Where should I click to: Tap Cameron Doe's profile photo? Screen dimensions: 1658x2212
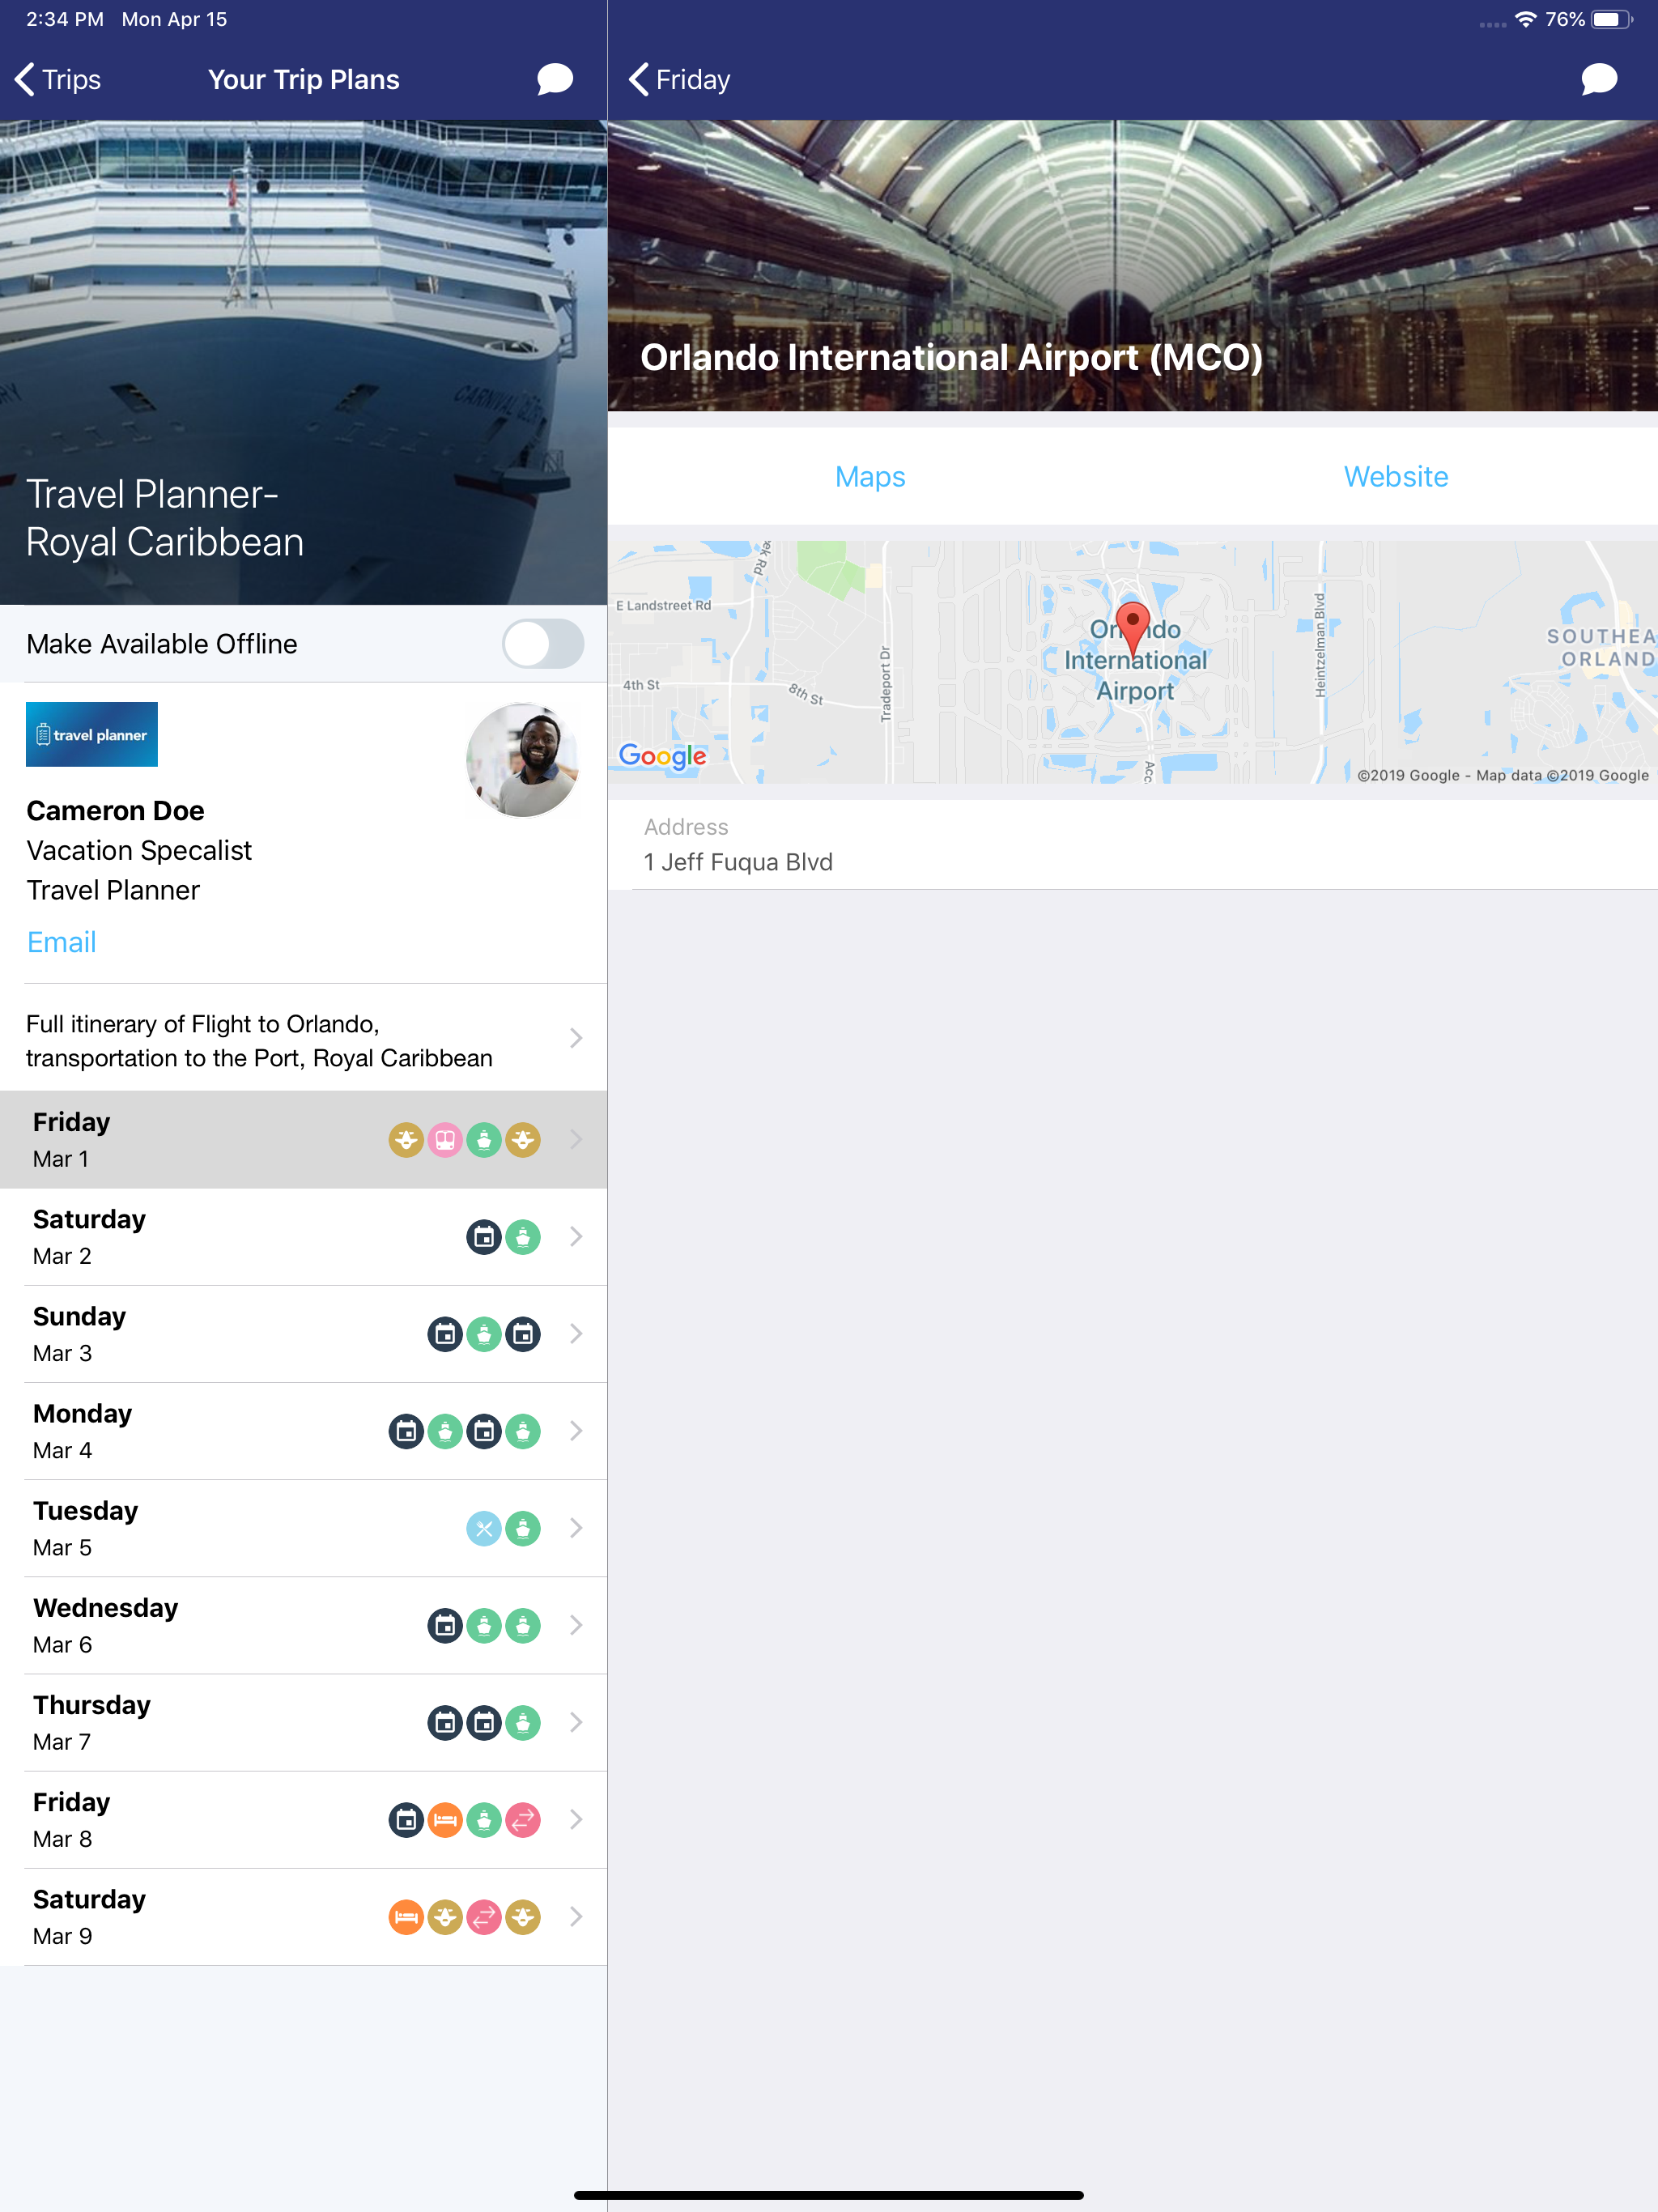pos(522,760)
